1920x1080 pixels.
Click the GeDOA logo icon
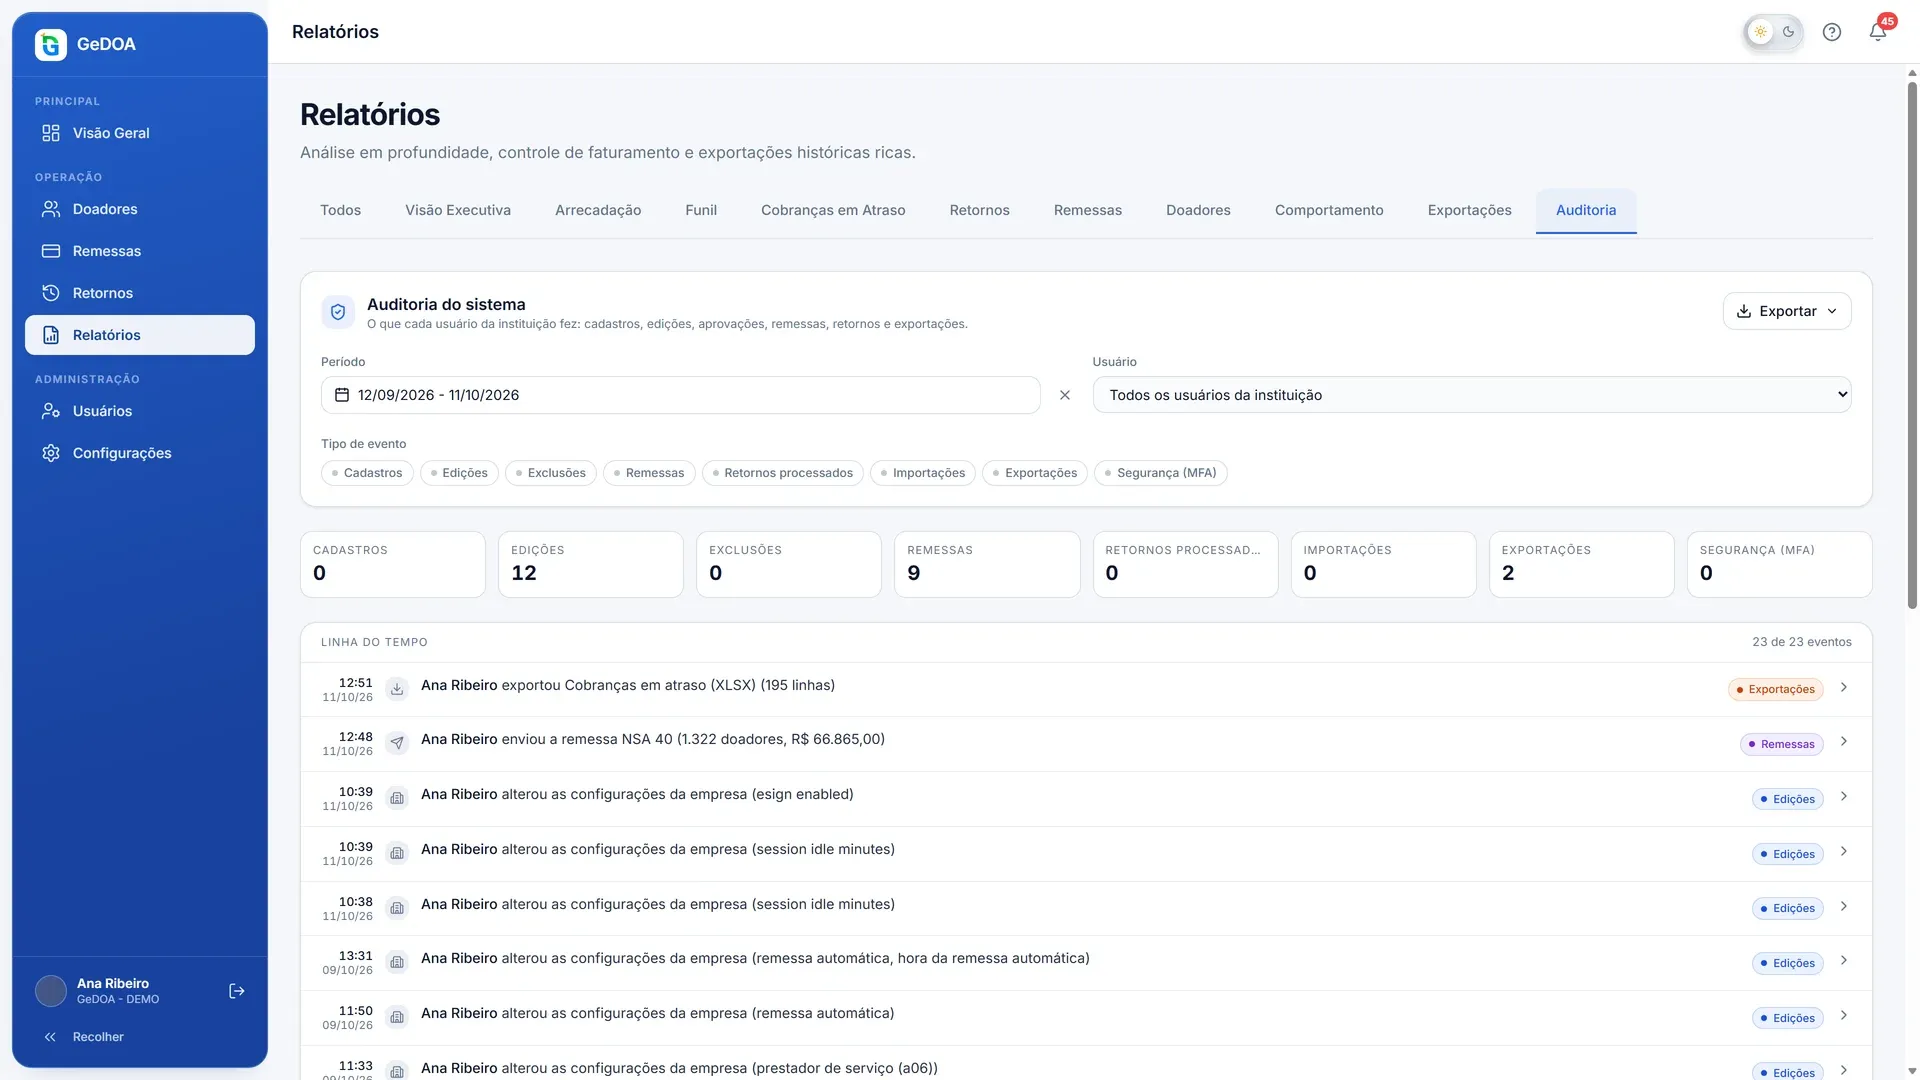[x=51, y=44]
